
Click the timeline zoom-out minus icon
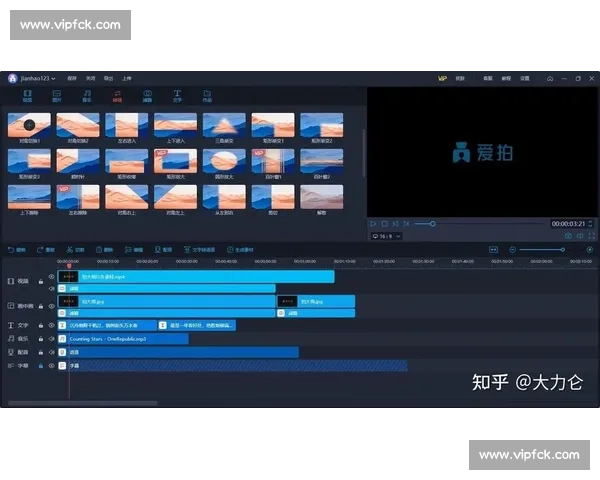click(512, 250)
